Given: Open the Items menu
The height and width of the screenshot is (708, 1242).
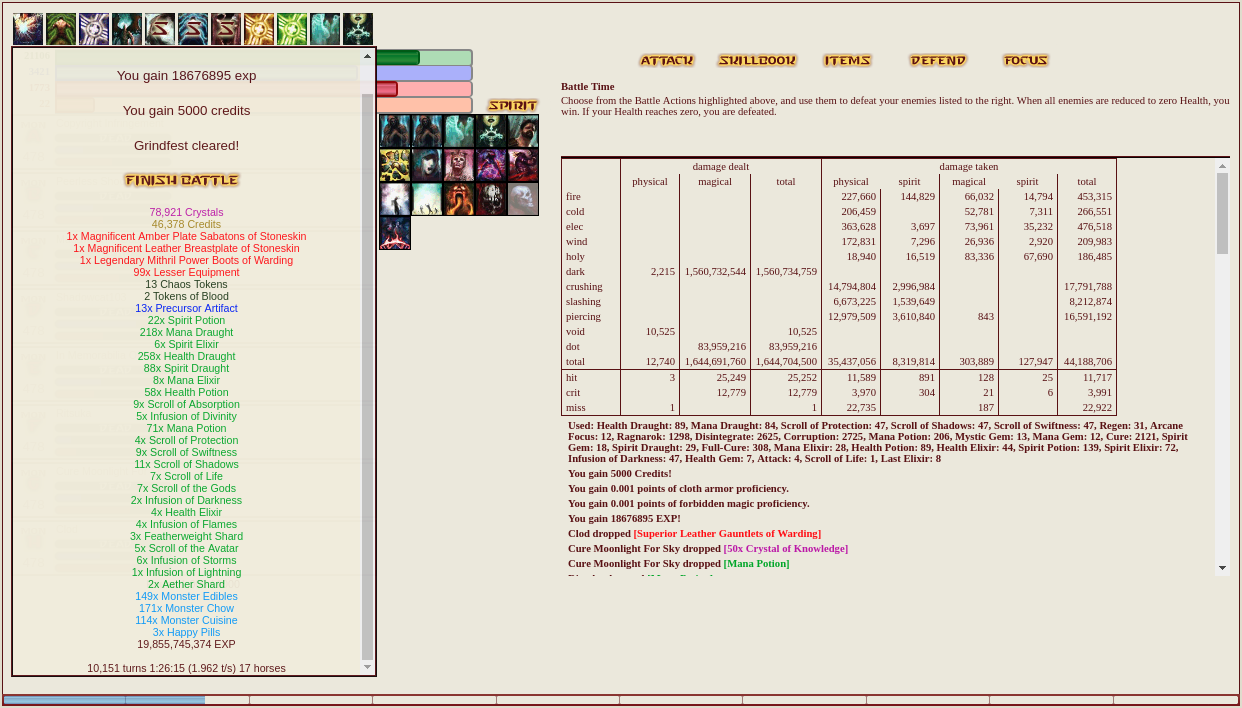Looking at the screenshot, I should [847, 61].
